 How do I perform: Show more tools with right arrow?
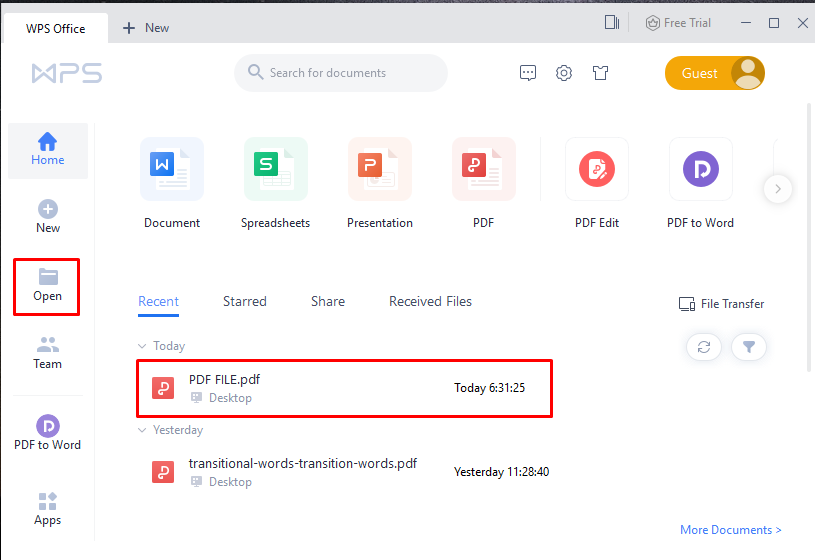pyautogui.click(x=778, y=189)
